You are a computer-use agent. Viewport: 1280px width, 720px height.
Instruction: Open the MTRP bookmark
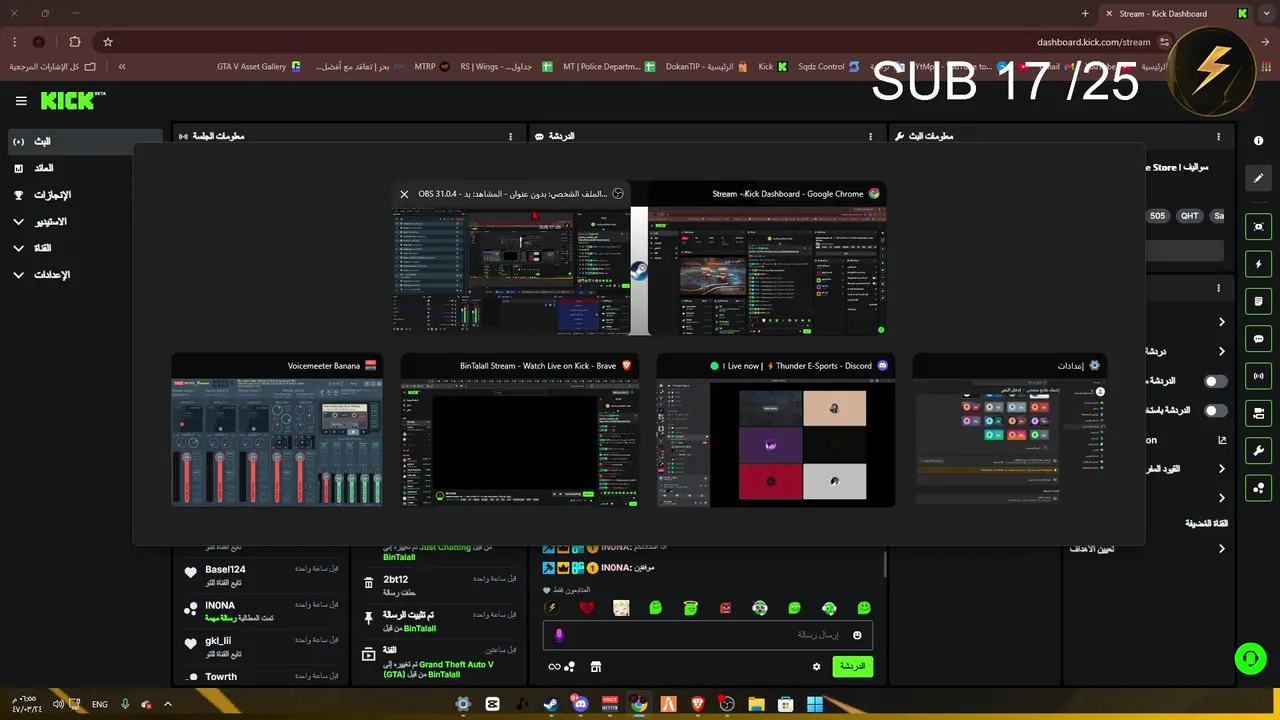pyautogui.click(x=432, y=66)
